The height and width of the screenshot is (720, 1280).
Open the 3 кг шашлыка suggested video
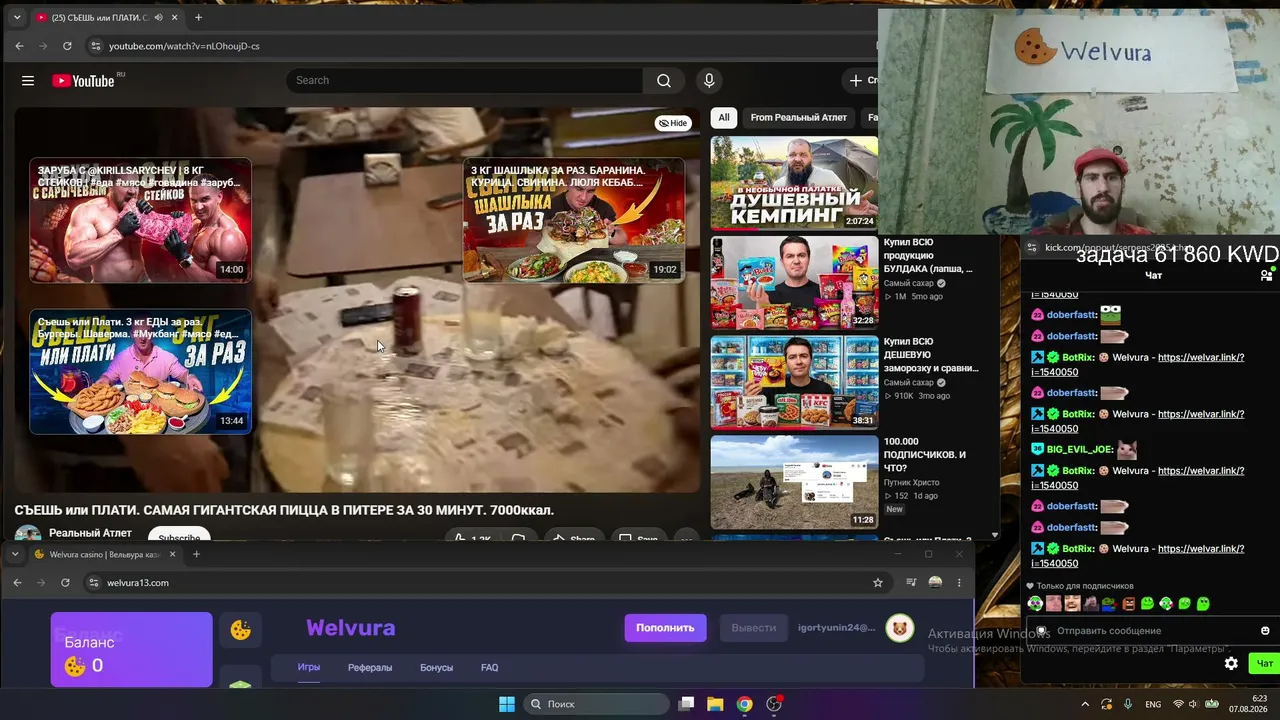[574, 220]
